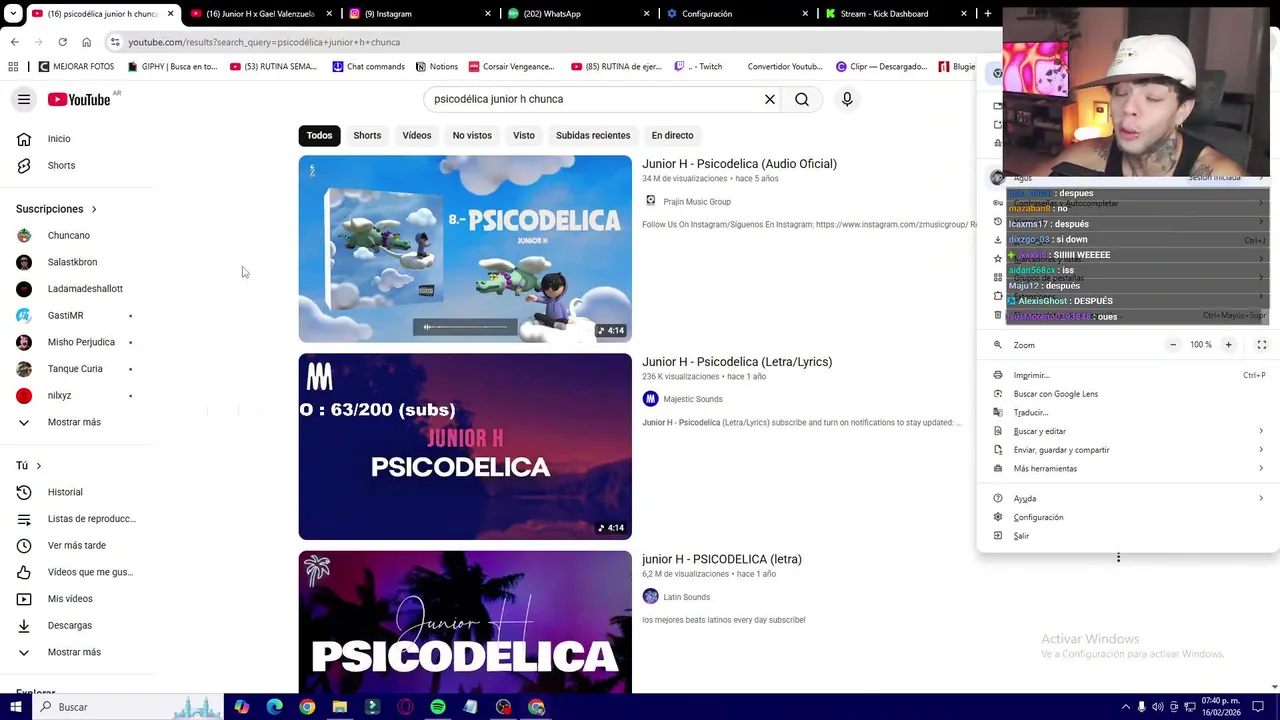Expand Buscar y editar submenu
Image resolution: width=1280 pixels, height=720 pixels.
[1128, 431]
